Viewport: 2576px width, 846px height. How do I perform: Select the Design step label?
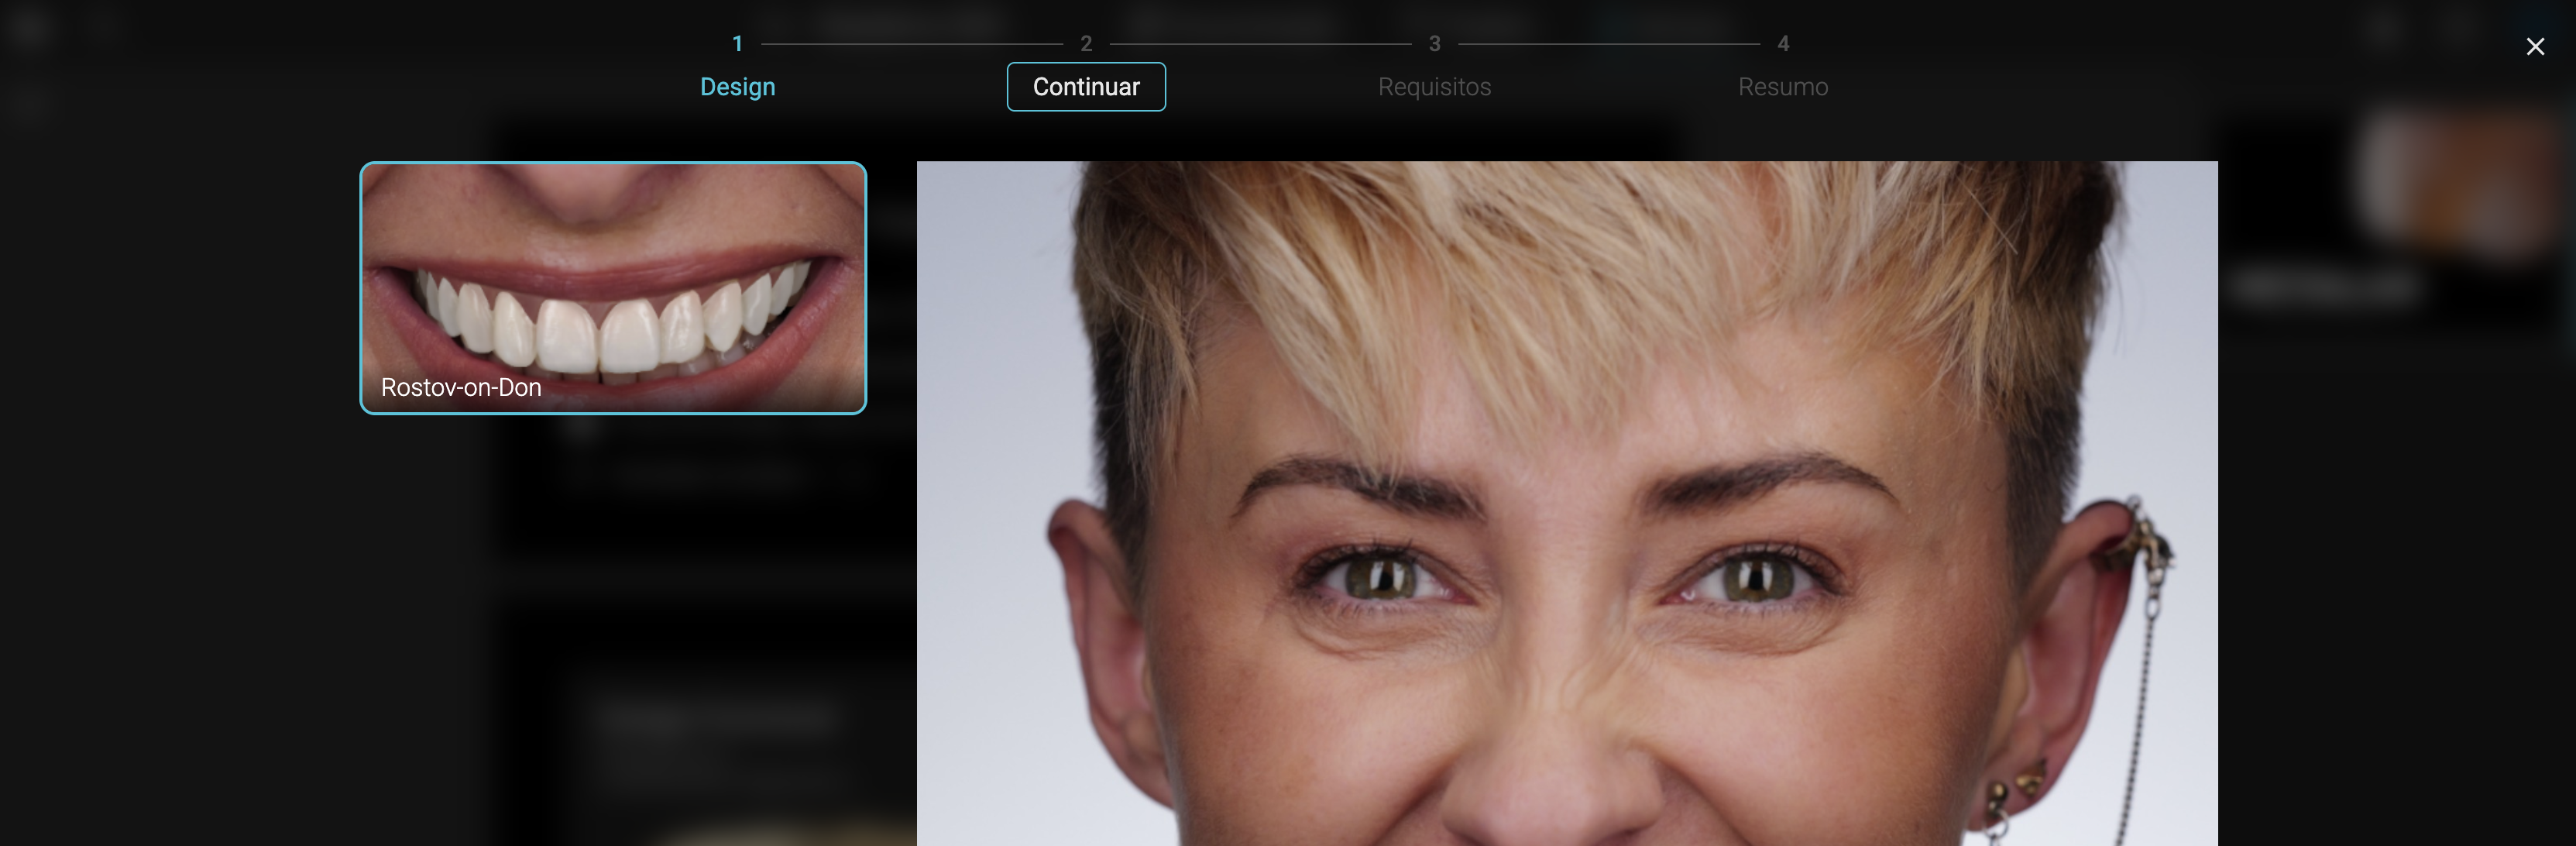(737, 87)
